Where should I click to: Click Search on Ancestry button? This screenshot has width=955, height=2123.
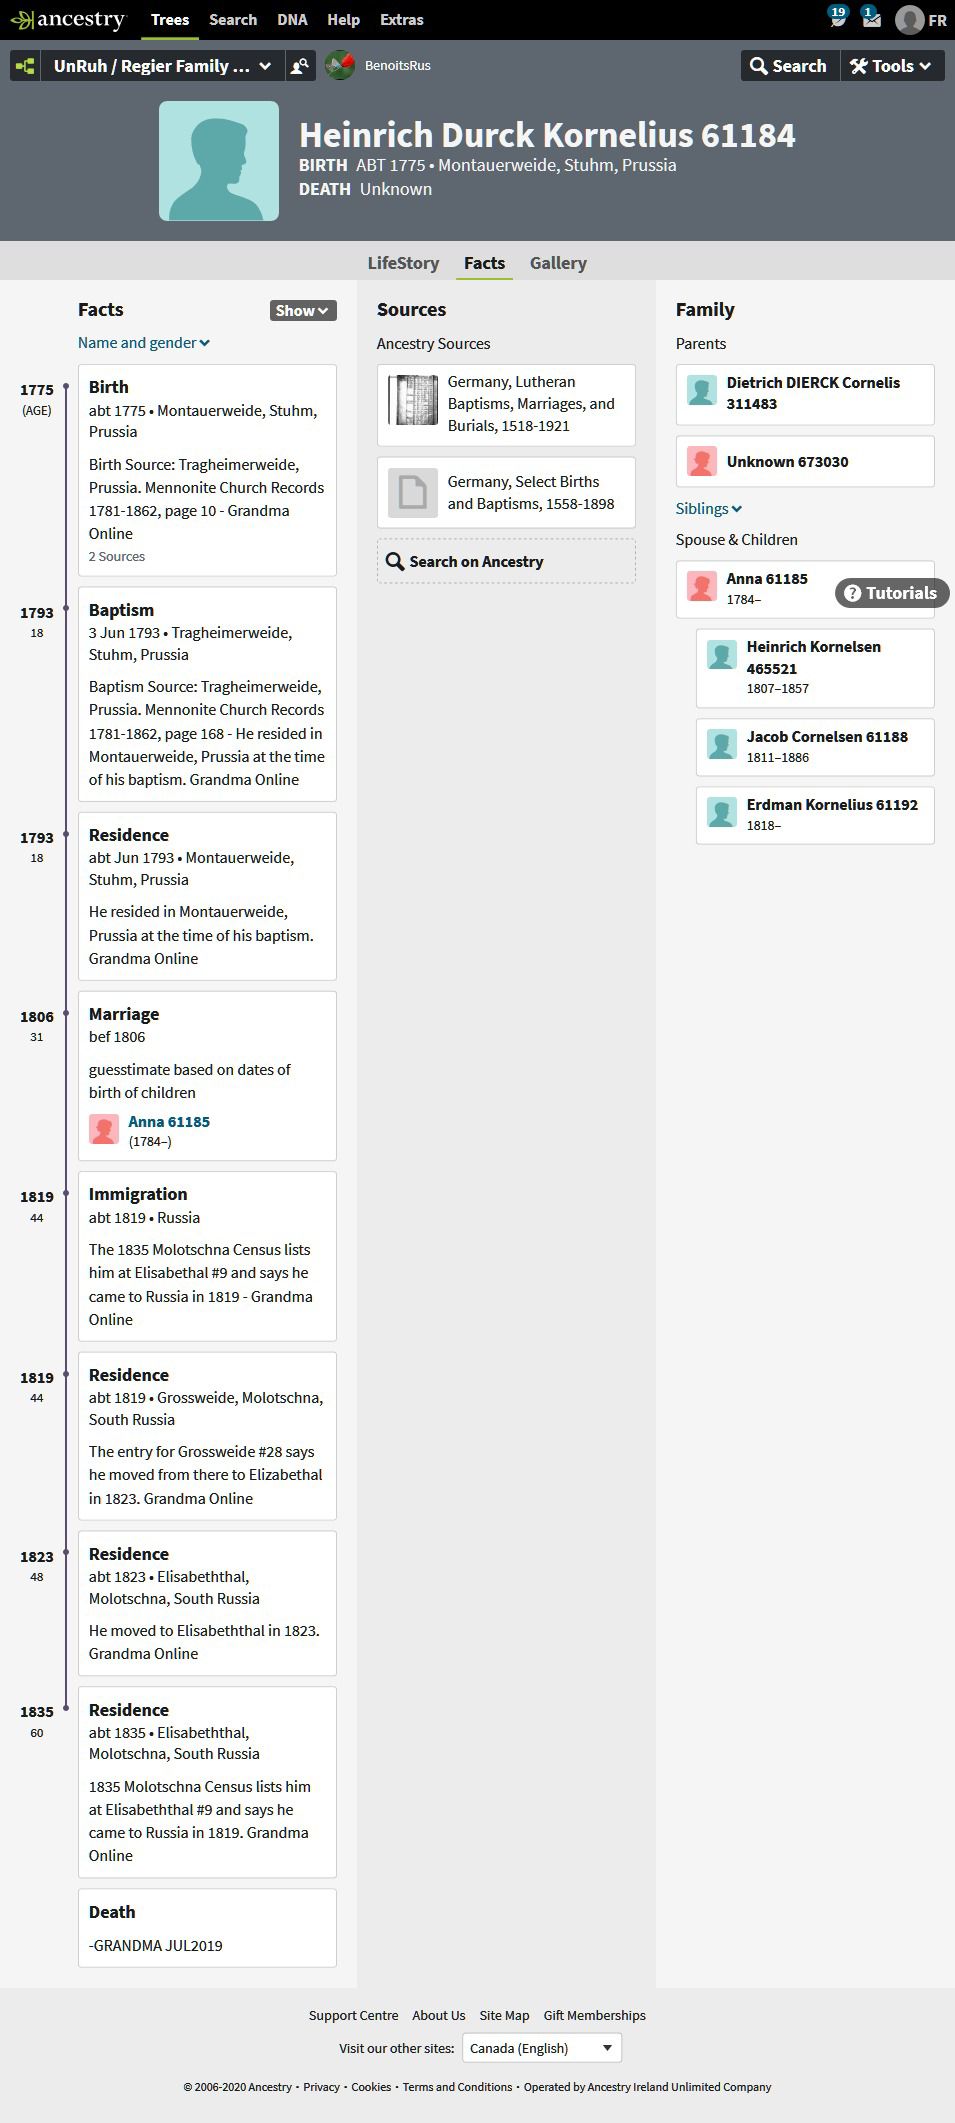click(x=506, y=562)
